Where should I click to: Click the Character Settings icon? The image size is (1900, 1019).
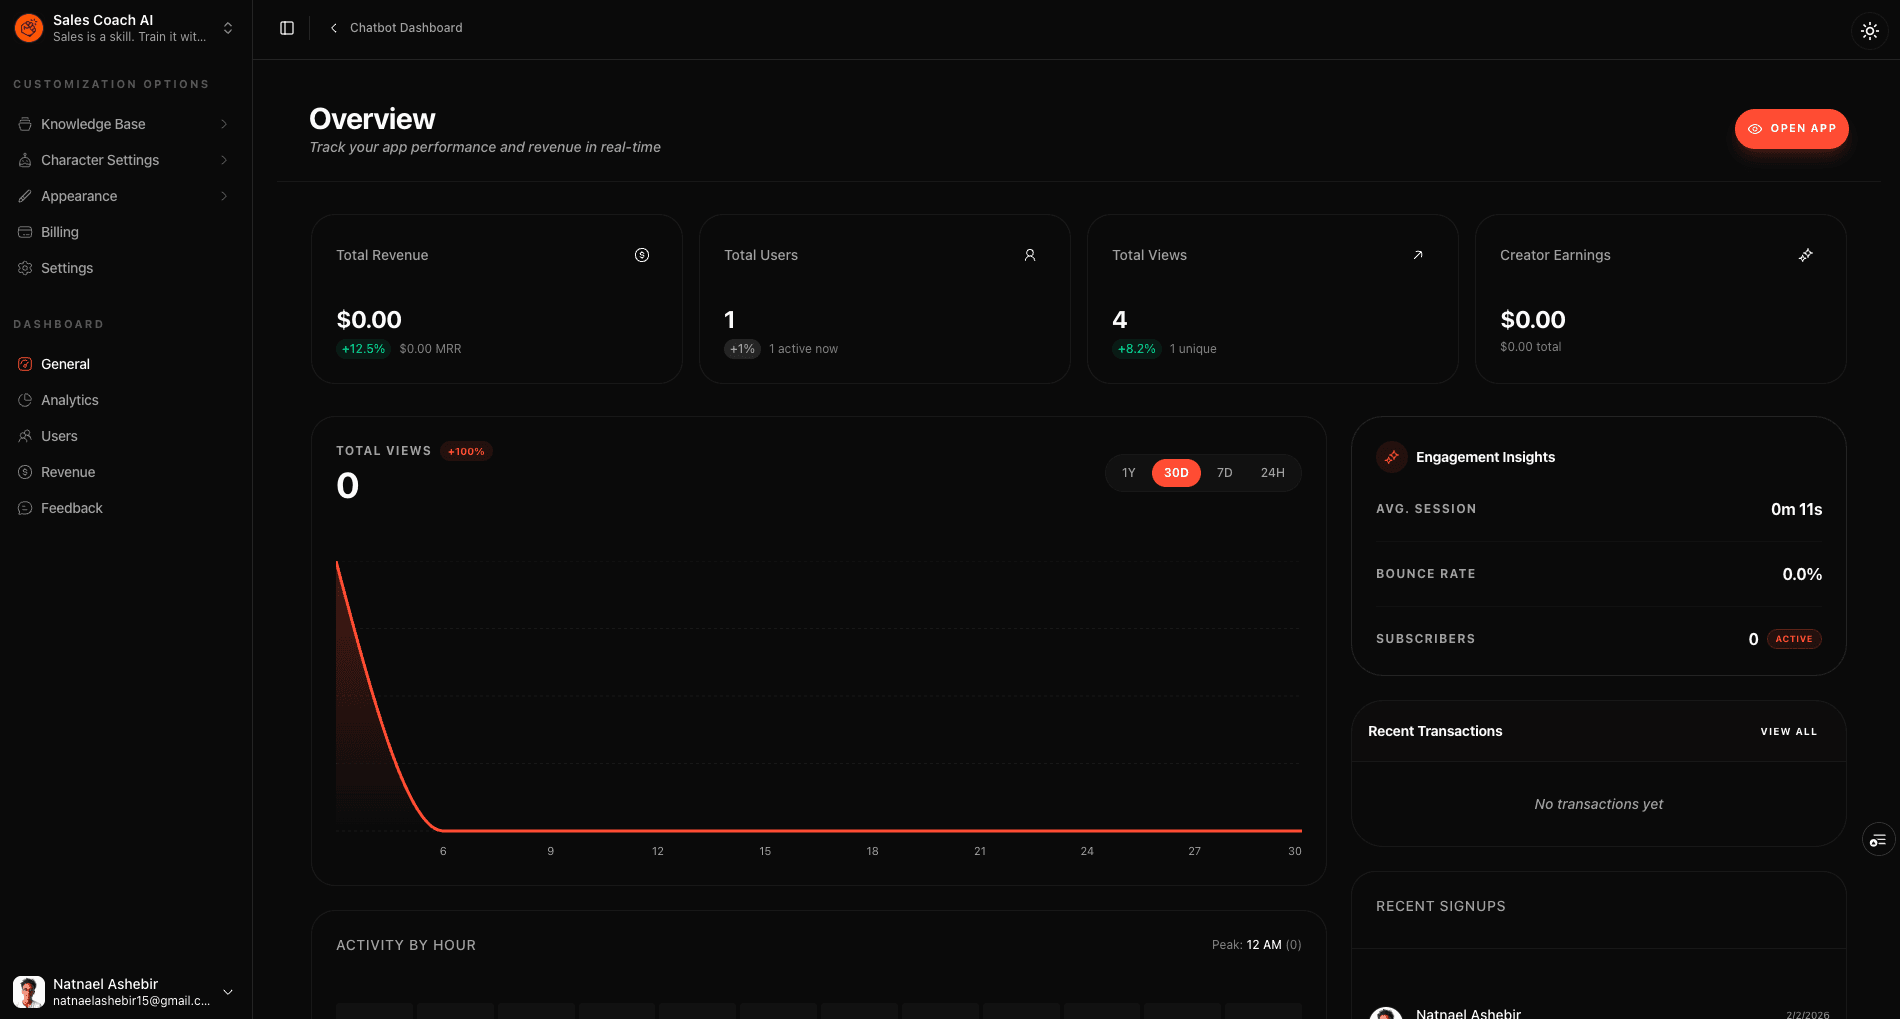point(25,160)
